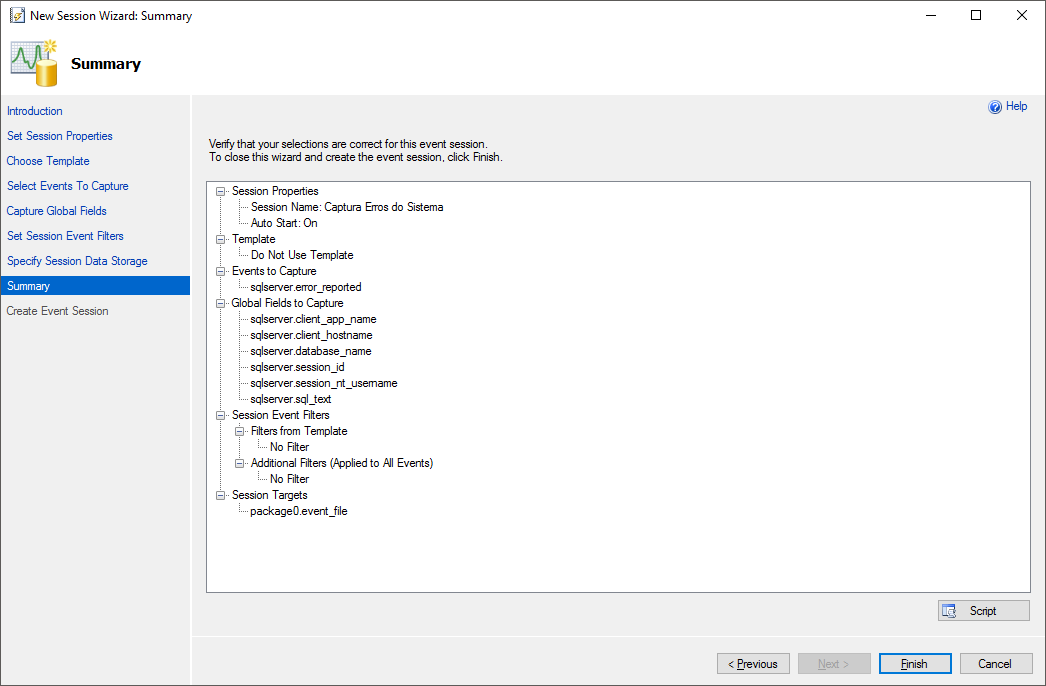Collapse the Session Properties node

click(221, 191)
